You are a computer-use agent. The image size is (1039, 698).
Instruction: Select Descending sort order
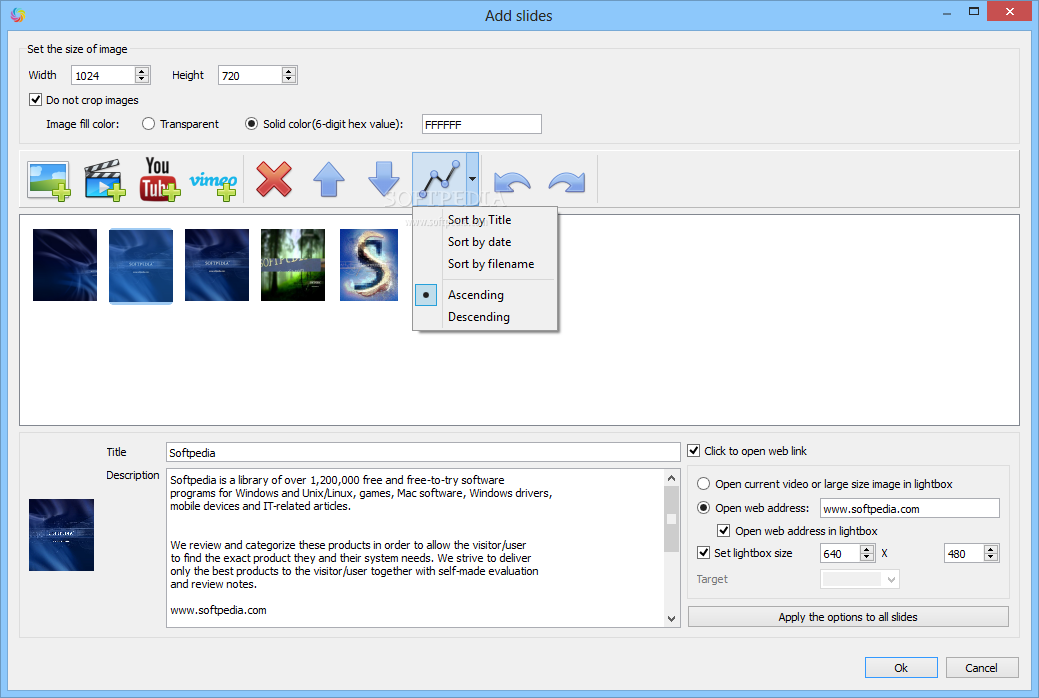coord(478,317)
